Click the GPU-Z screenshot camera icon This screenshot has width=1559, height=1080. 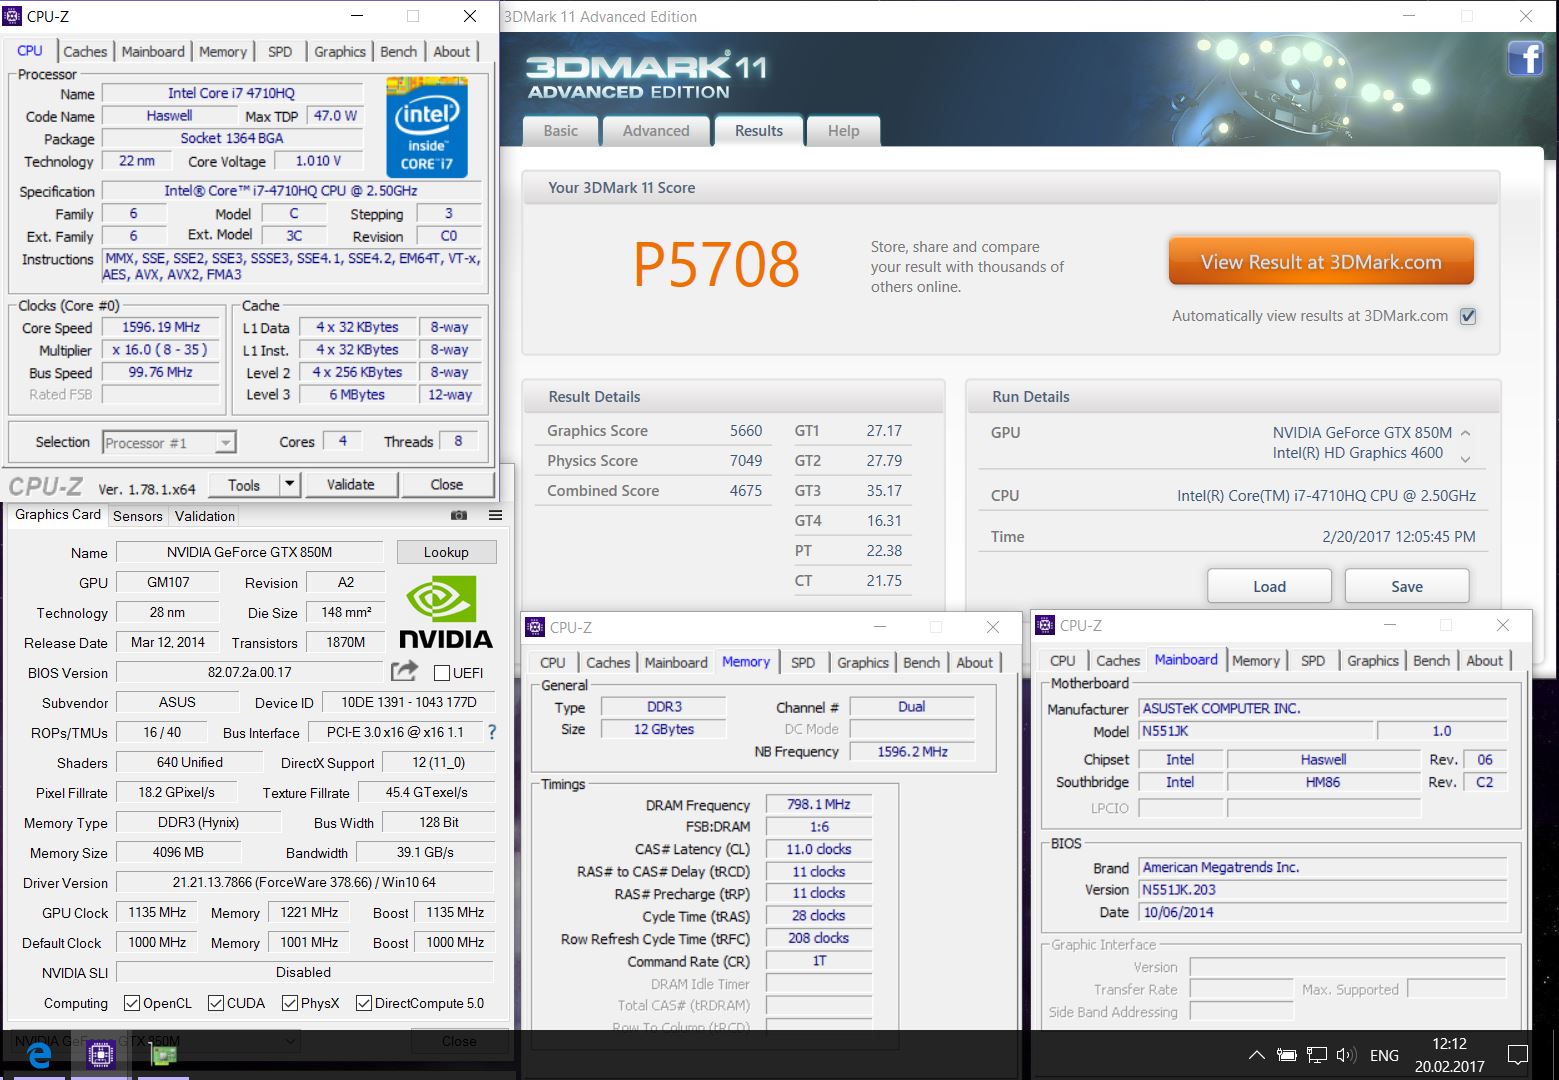[459, 515]
